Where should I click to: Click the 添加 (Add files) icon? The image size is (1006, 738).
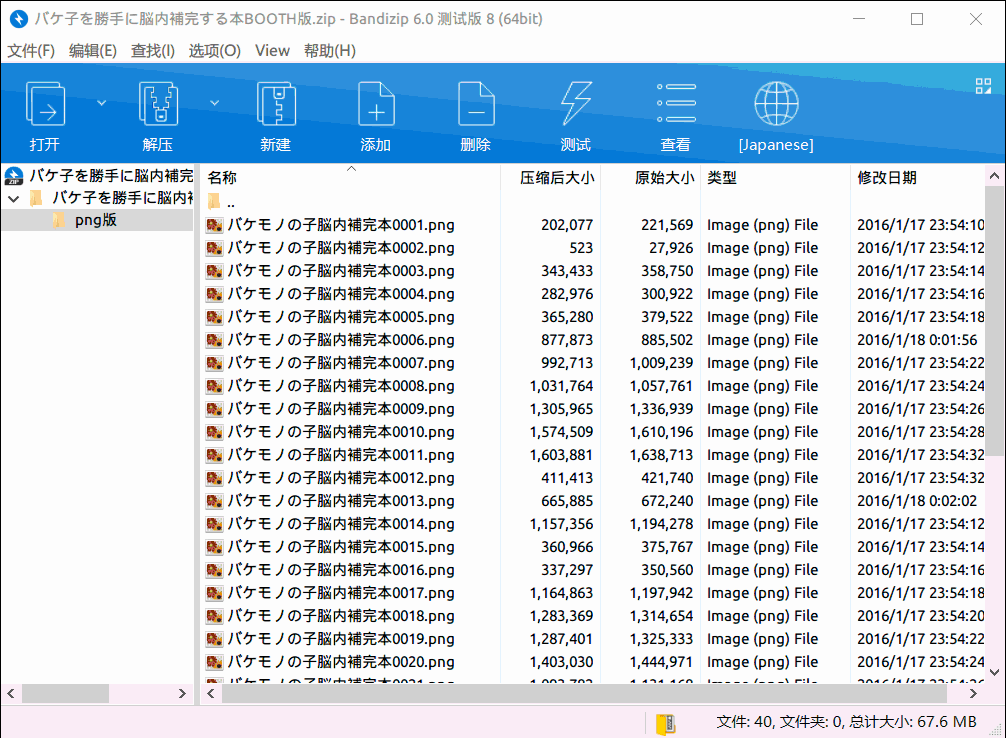tap(376, 104)
